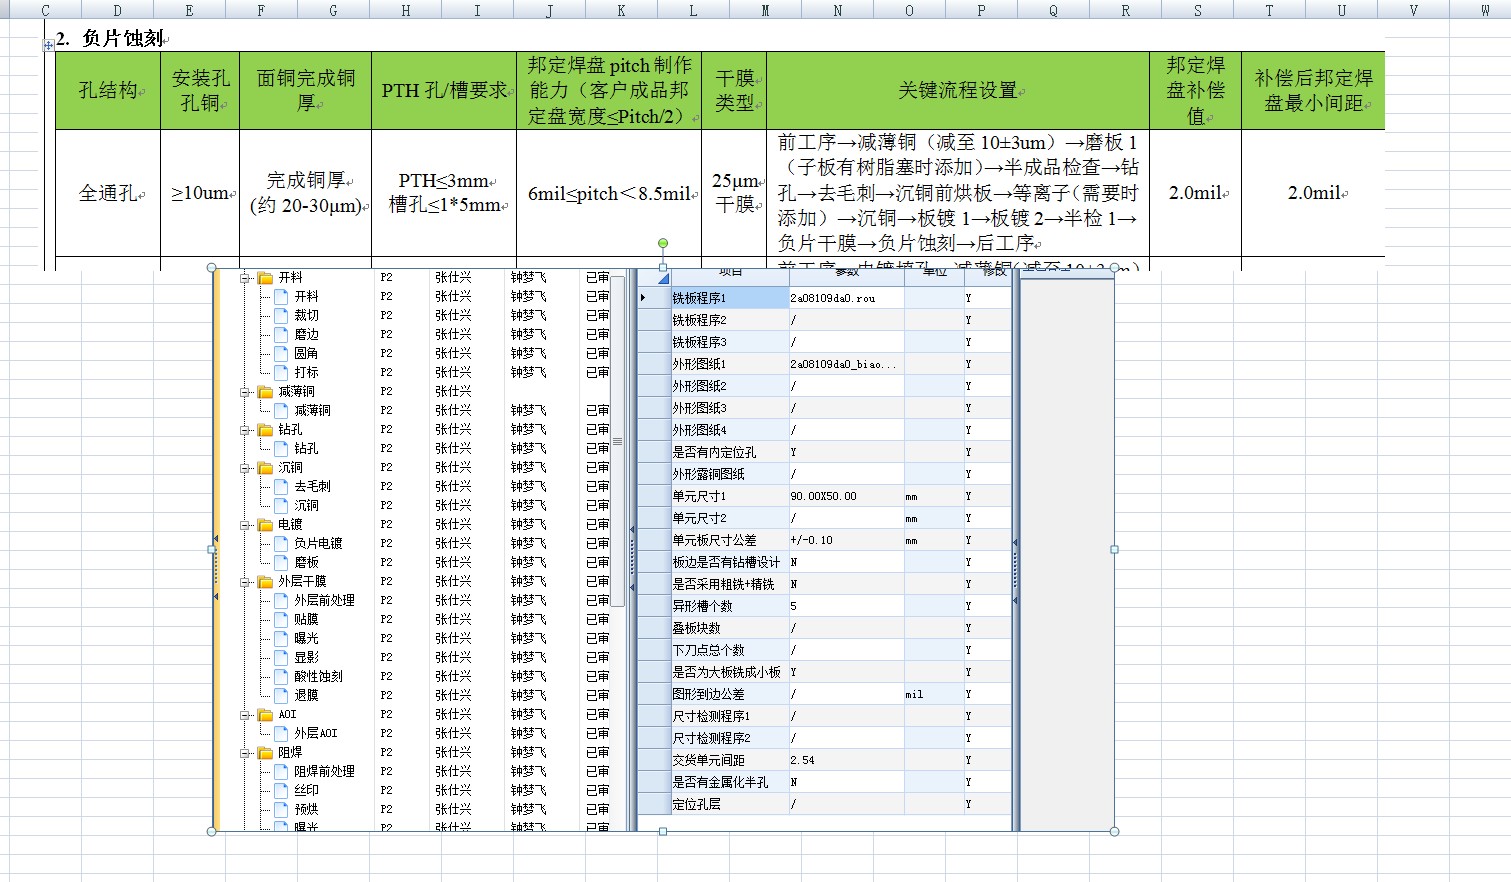Image resolution: width=1511 pixels, height=882 pixels.
Task: Click the document icon beside 酸性蚀刻
Action: click(282, 677)
